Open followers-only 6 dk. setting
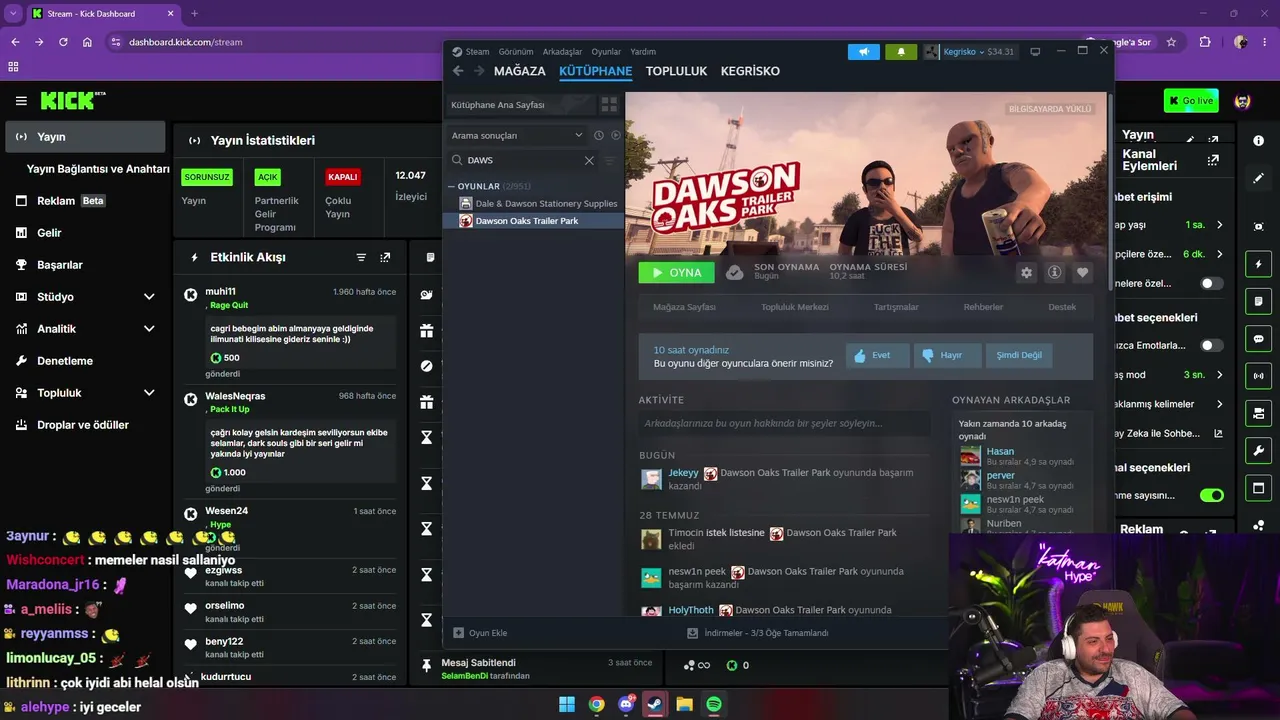 [x=1204, y=254]
